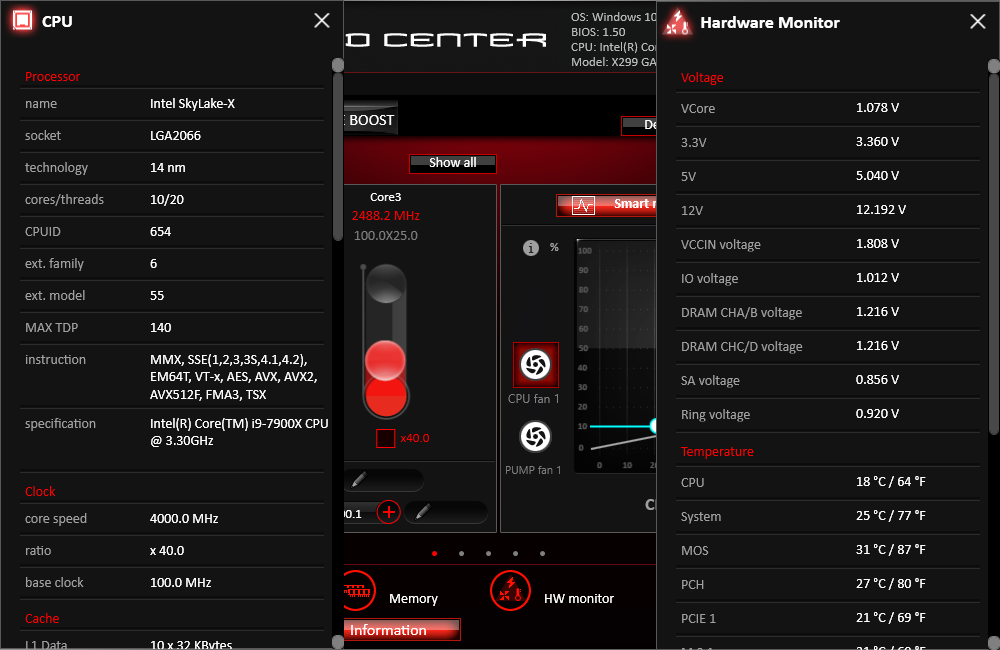1000x650 pixels.
Task: Click the Clock section heading
Action: click(x=40, y=491)
